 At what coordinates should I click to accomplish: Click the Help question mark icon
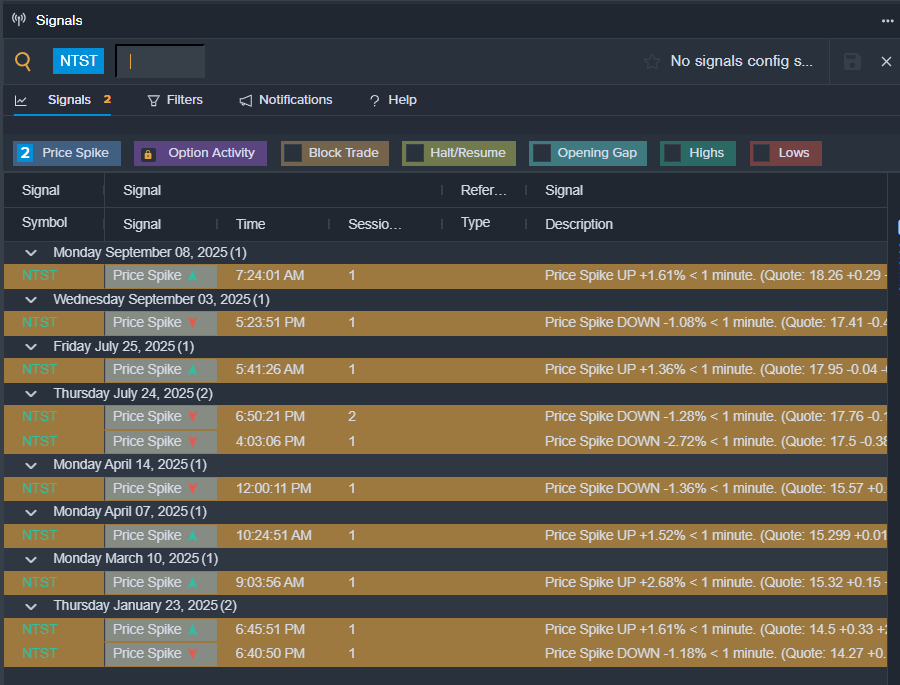pos(374,100)
